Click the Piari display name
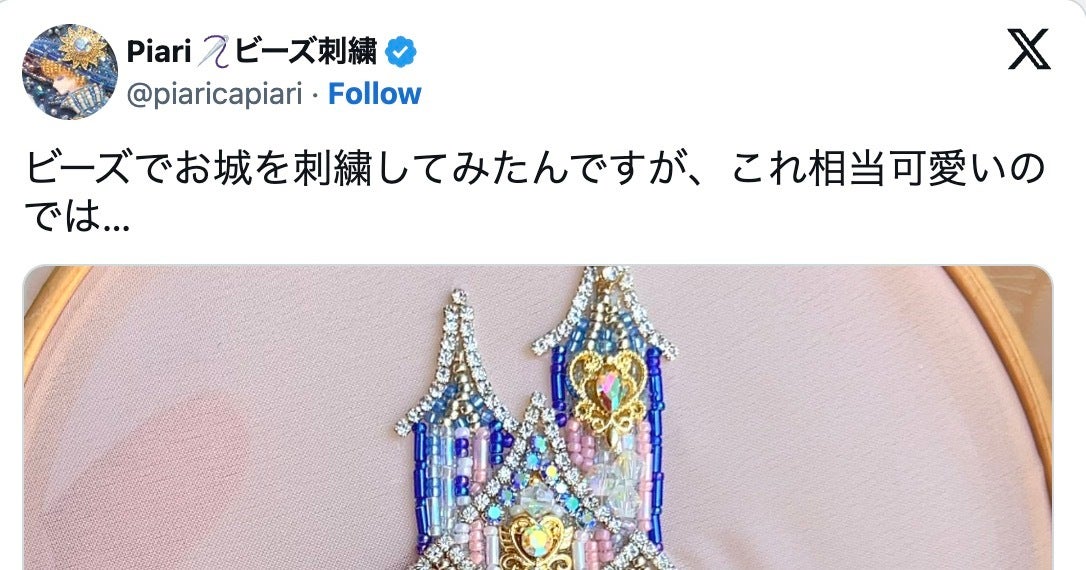The width and height of the screenshot is (1086, 570). pos(159,52)
